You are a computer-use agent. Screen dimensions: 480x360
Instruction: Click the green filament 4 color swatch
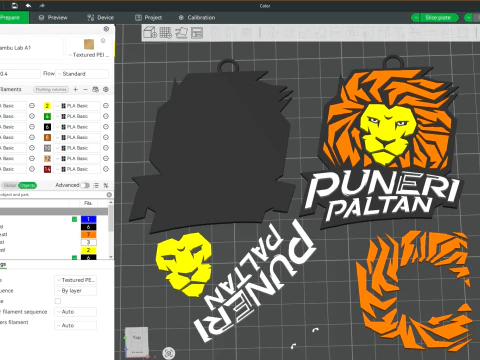pyautogui.click(x=47, y=116)
